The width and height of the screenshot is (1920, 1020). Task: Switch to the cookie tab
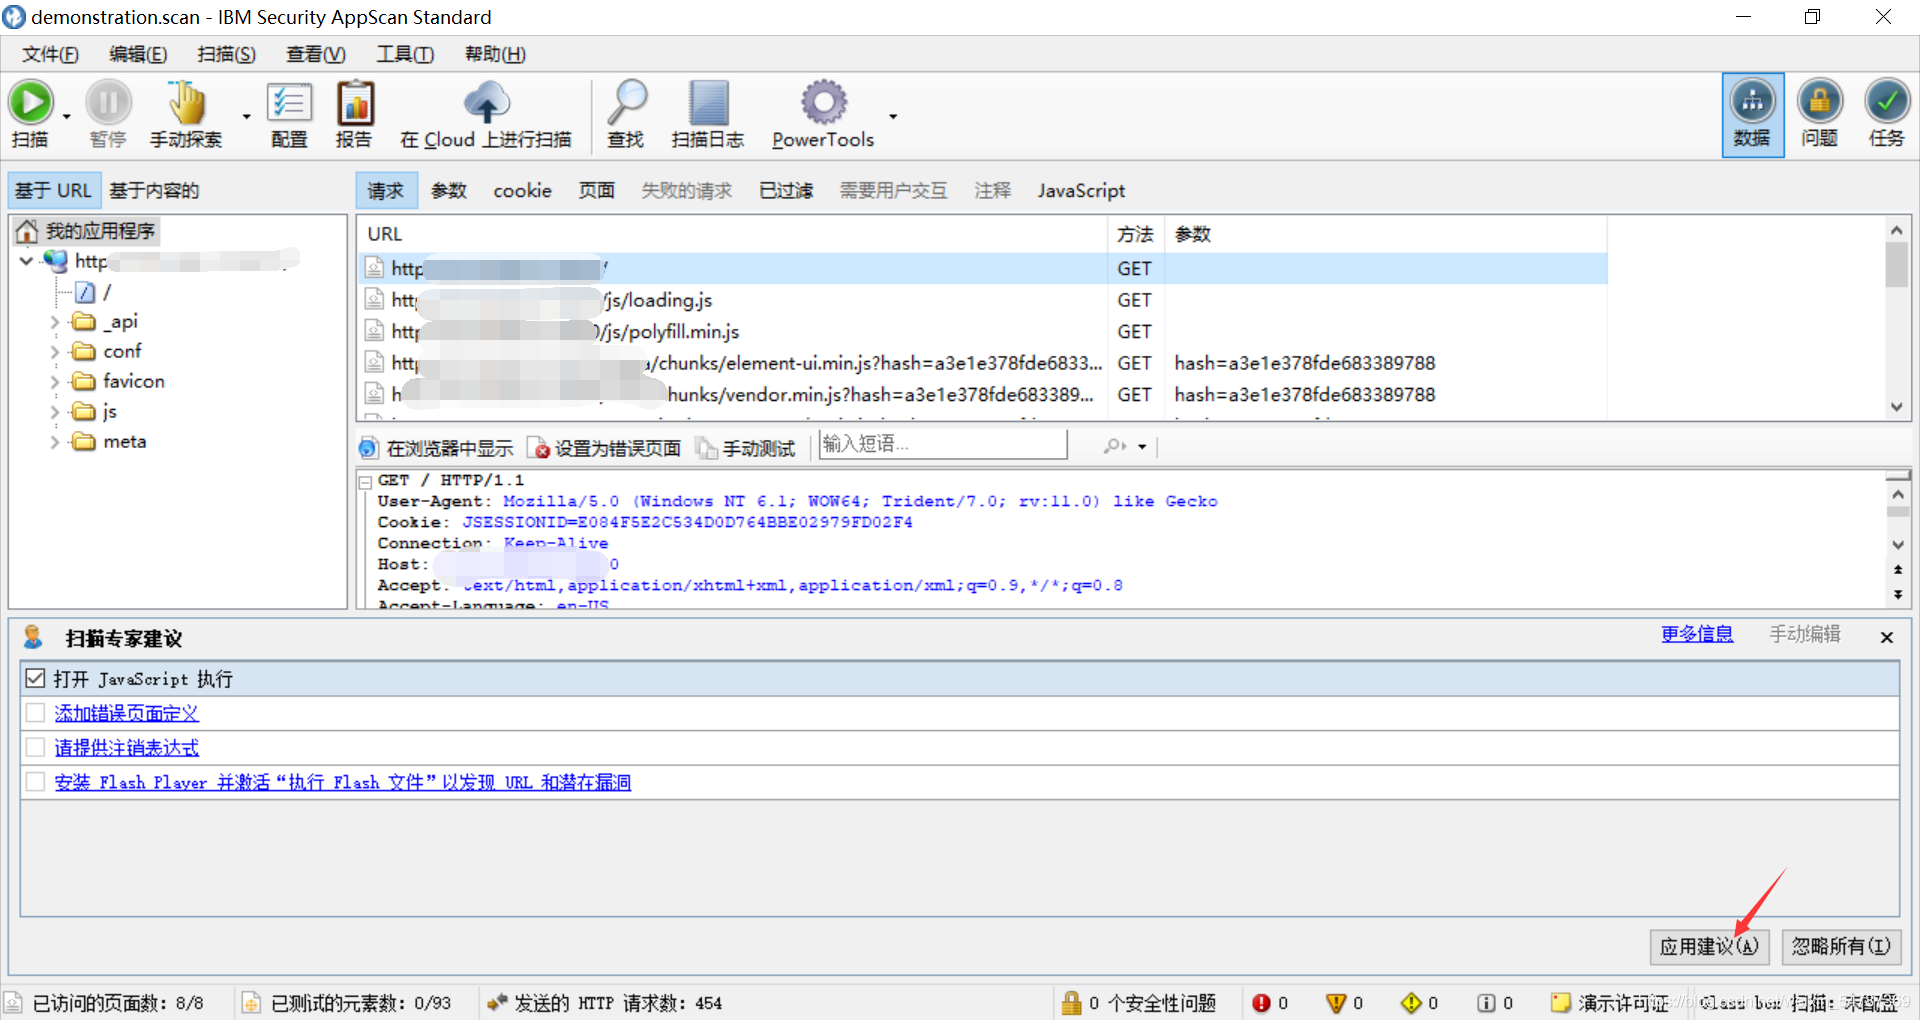pyautogui.click(x=522, y=190)
